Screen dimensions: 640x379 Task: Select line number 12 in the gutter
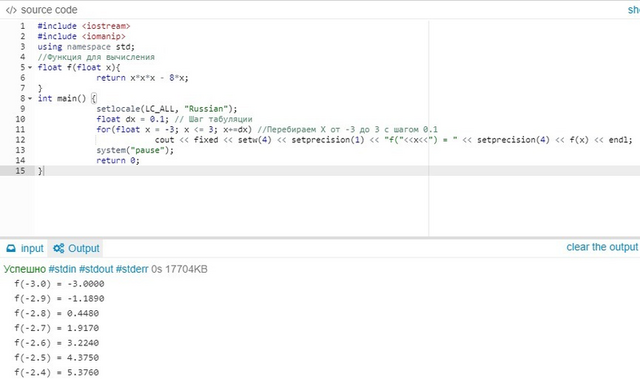coord(20,140)
